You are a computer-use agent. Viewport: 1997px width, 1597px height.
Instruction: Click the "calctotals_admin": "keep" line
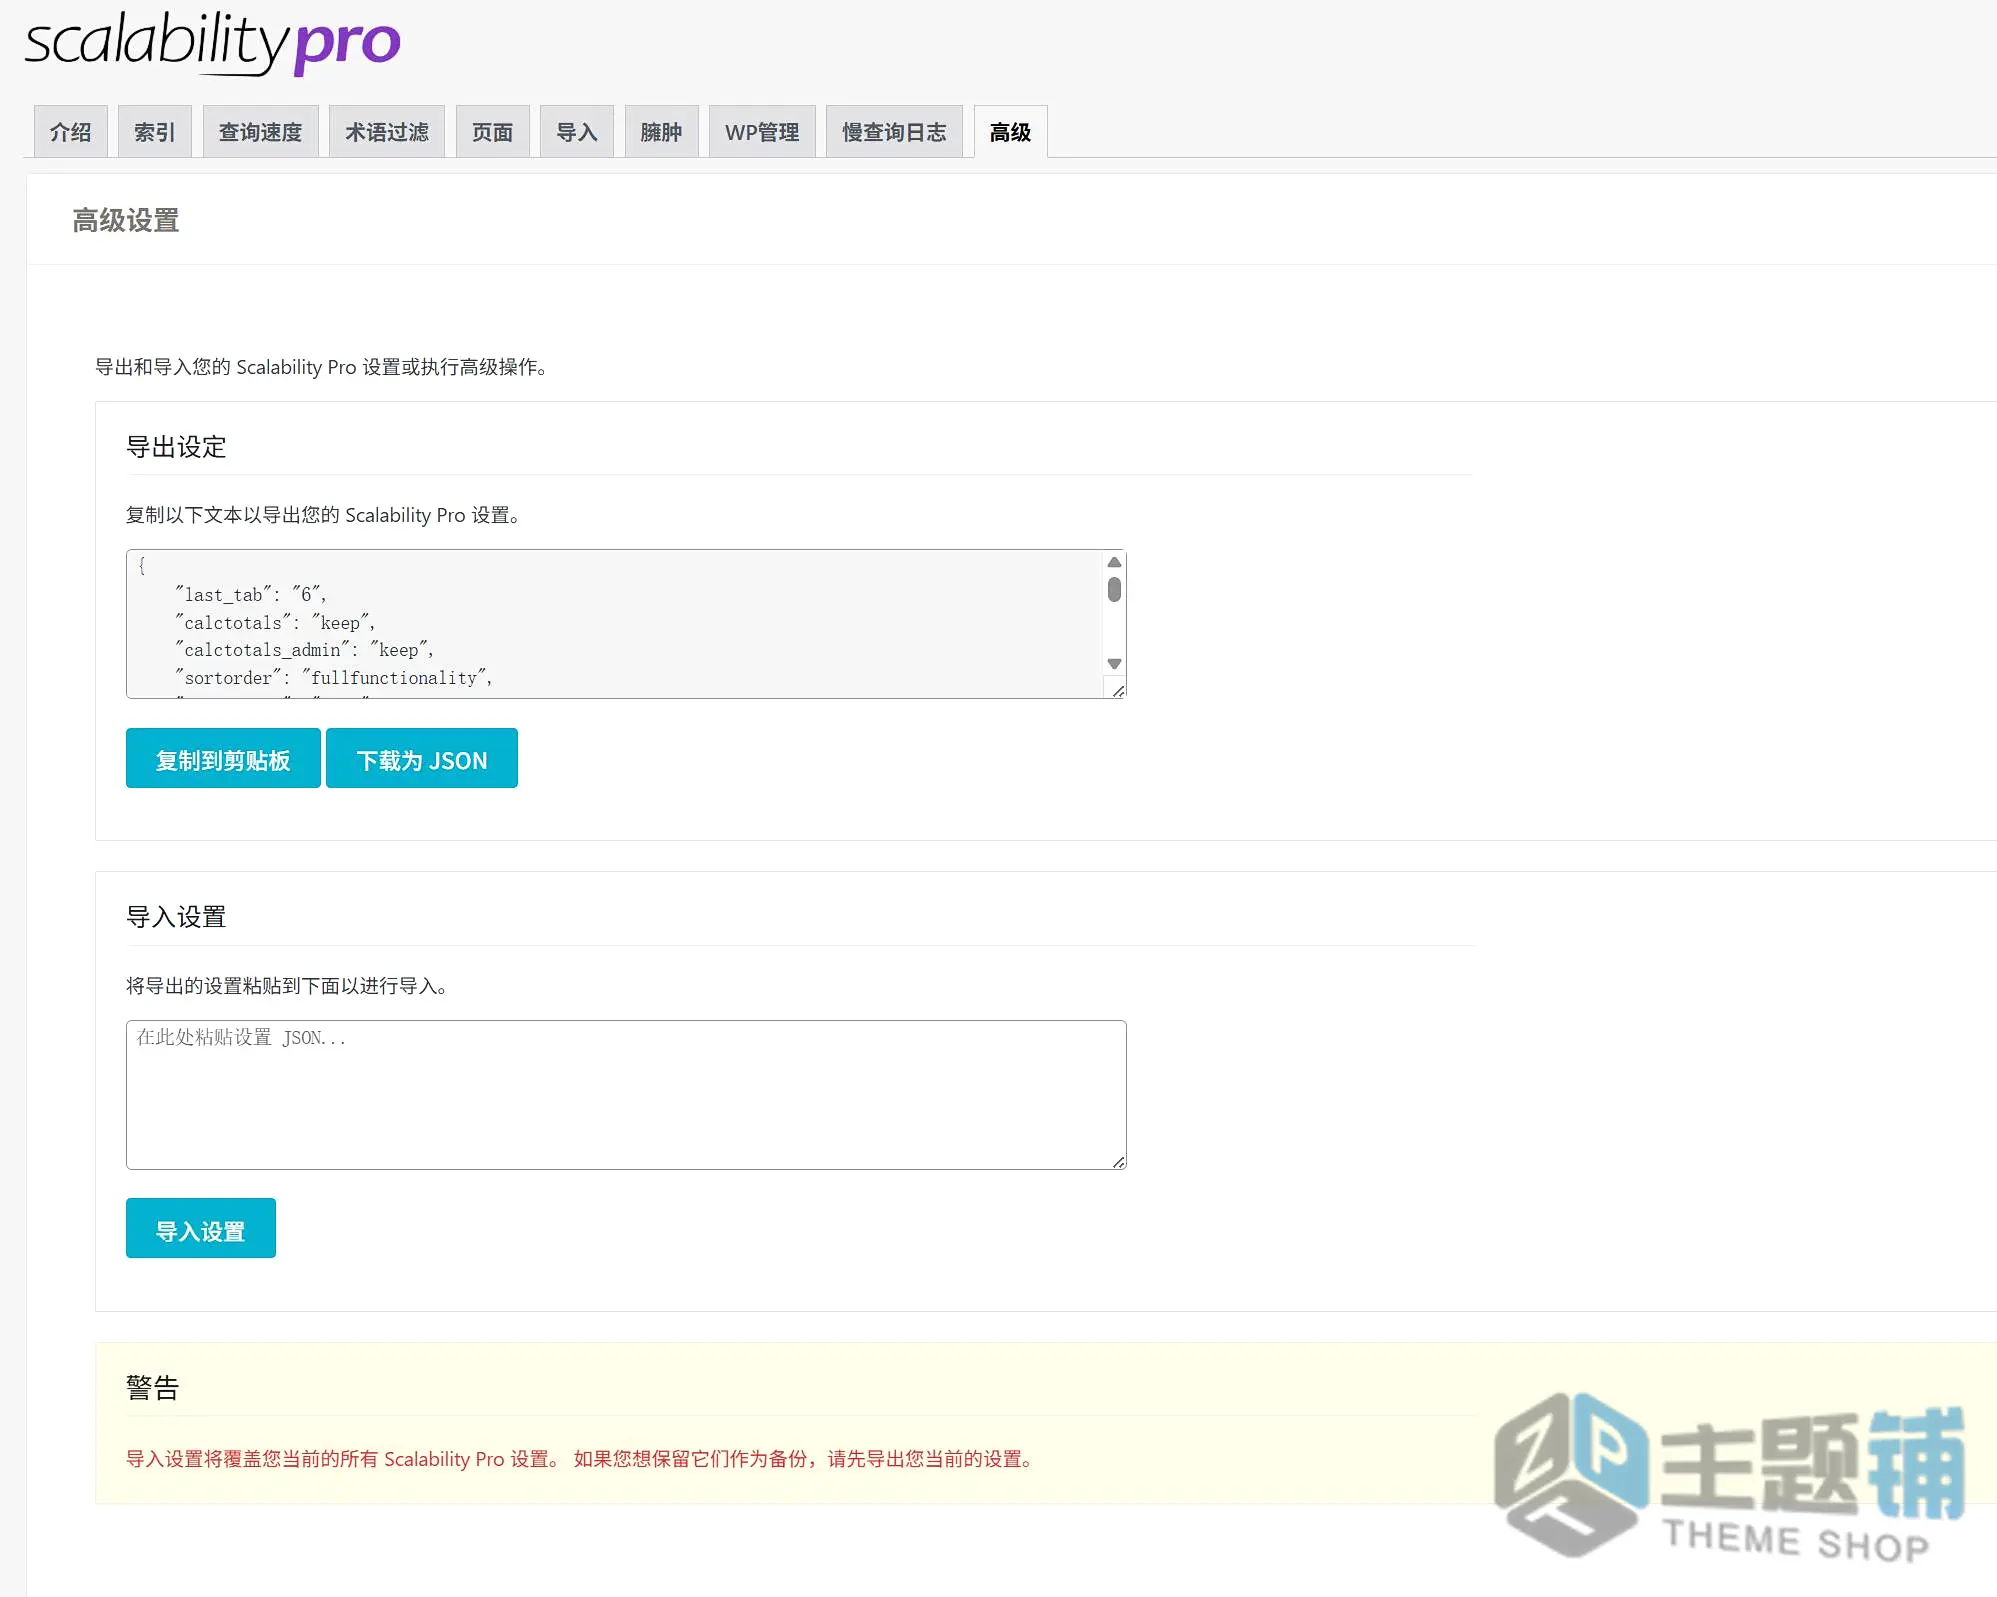[305, 650]
